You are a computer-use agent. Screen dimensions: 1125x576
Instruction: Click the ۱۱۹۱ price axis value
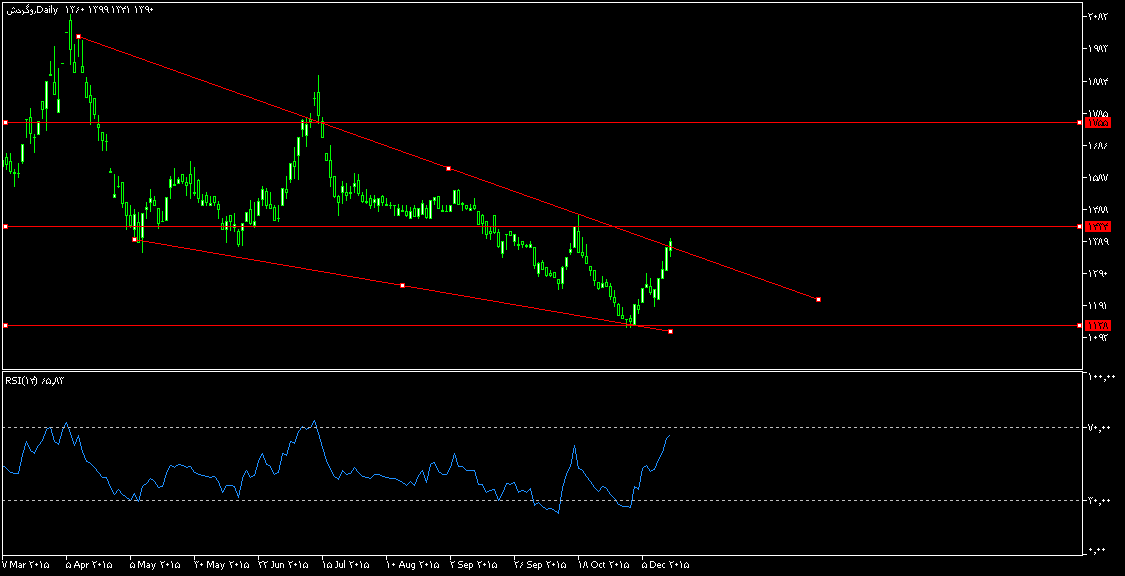(x=1098, y=306)
